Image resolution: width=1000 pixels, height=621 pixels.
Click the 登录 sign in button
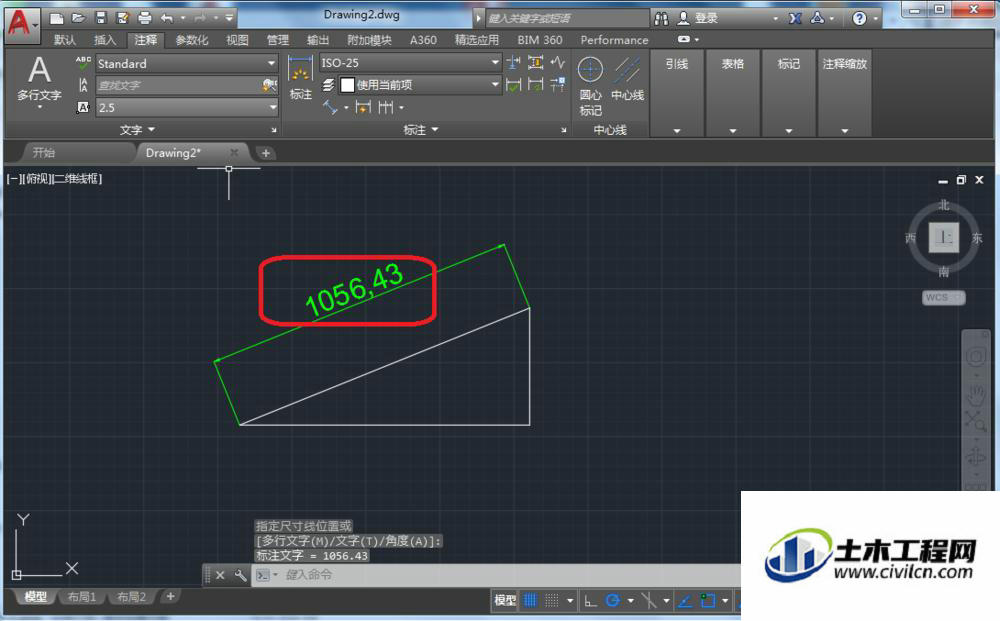(x=698, y=18)
